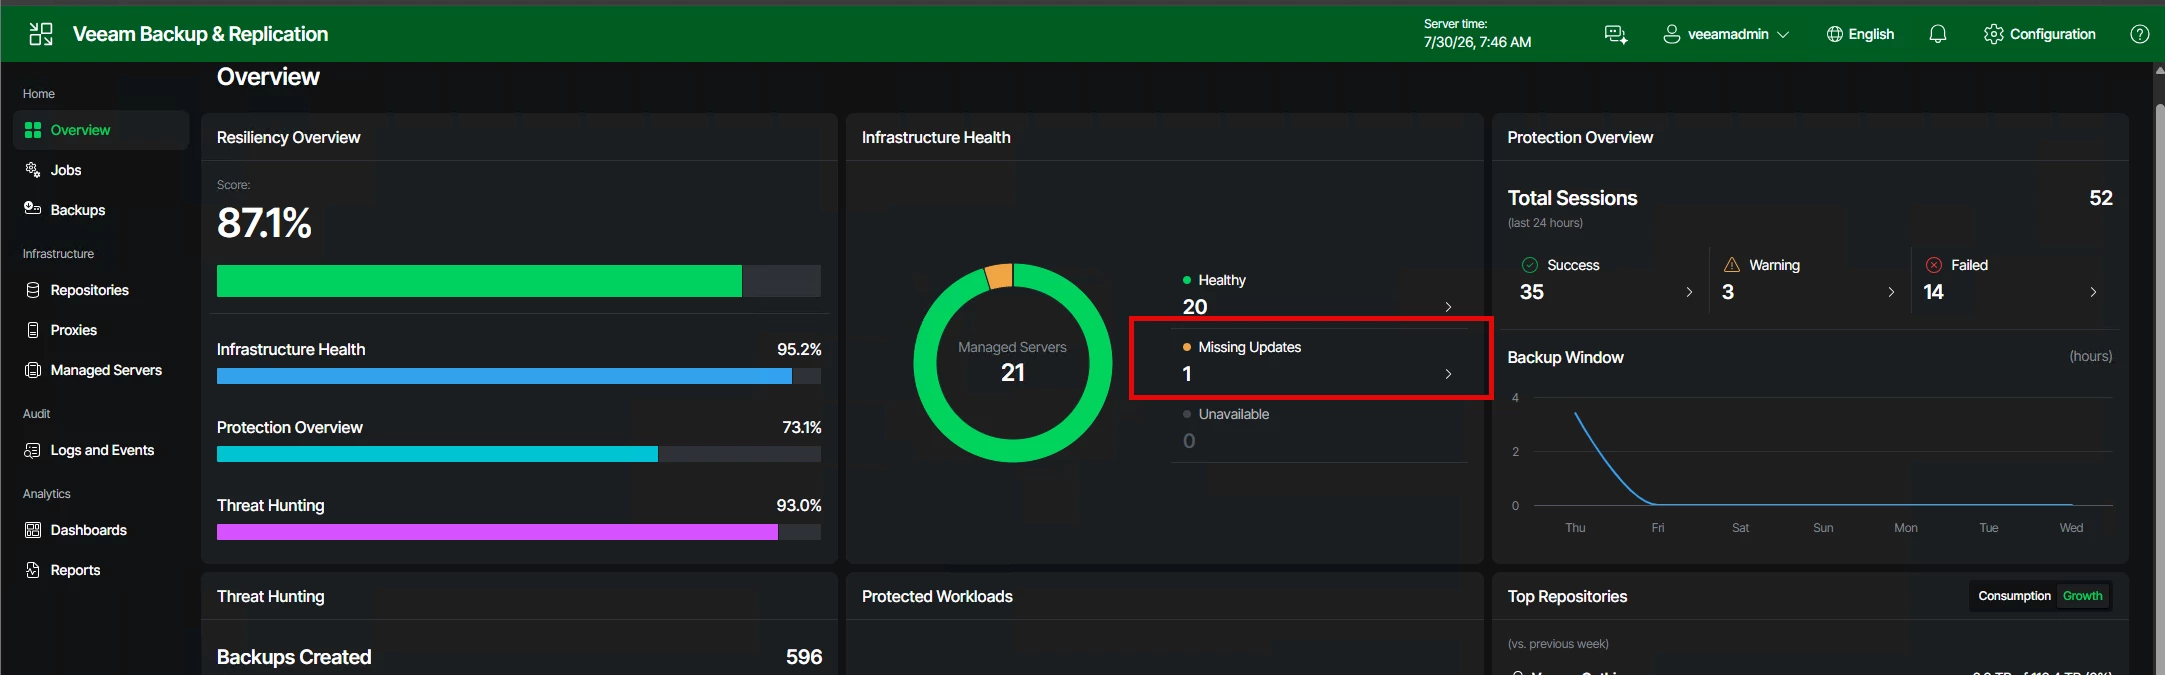Switch Top Repositories to Growth view
The image size is (2165, 675).
pyautogui.click(x=2082, y=596)
